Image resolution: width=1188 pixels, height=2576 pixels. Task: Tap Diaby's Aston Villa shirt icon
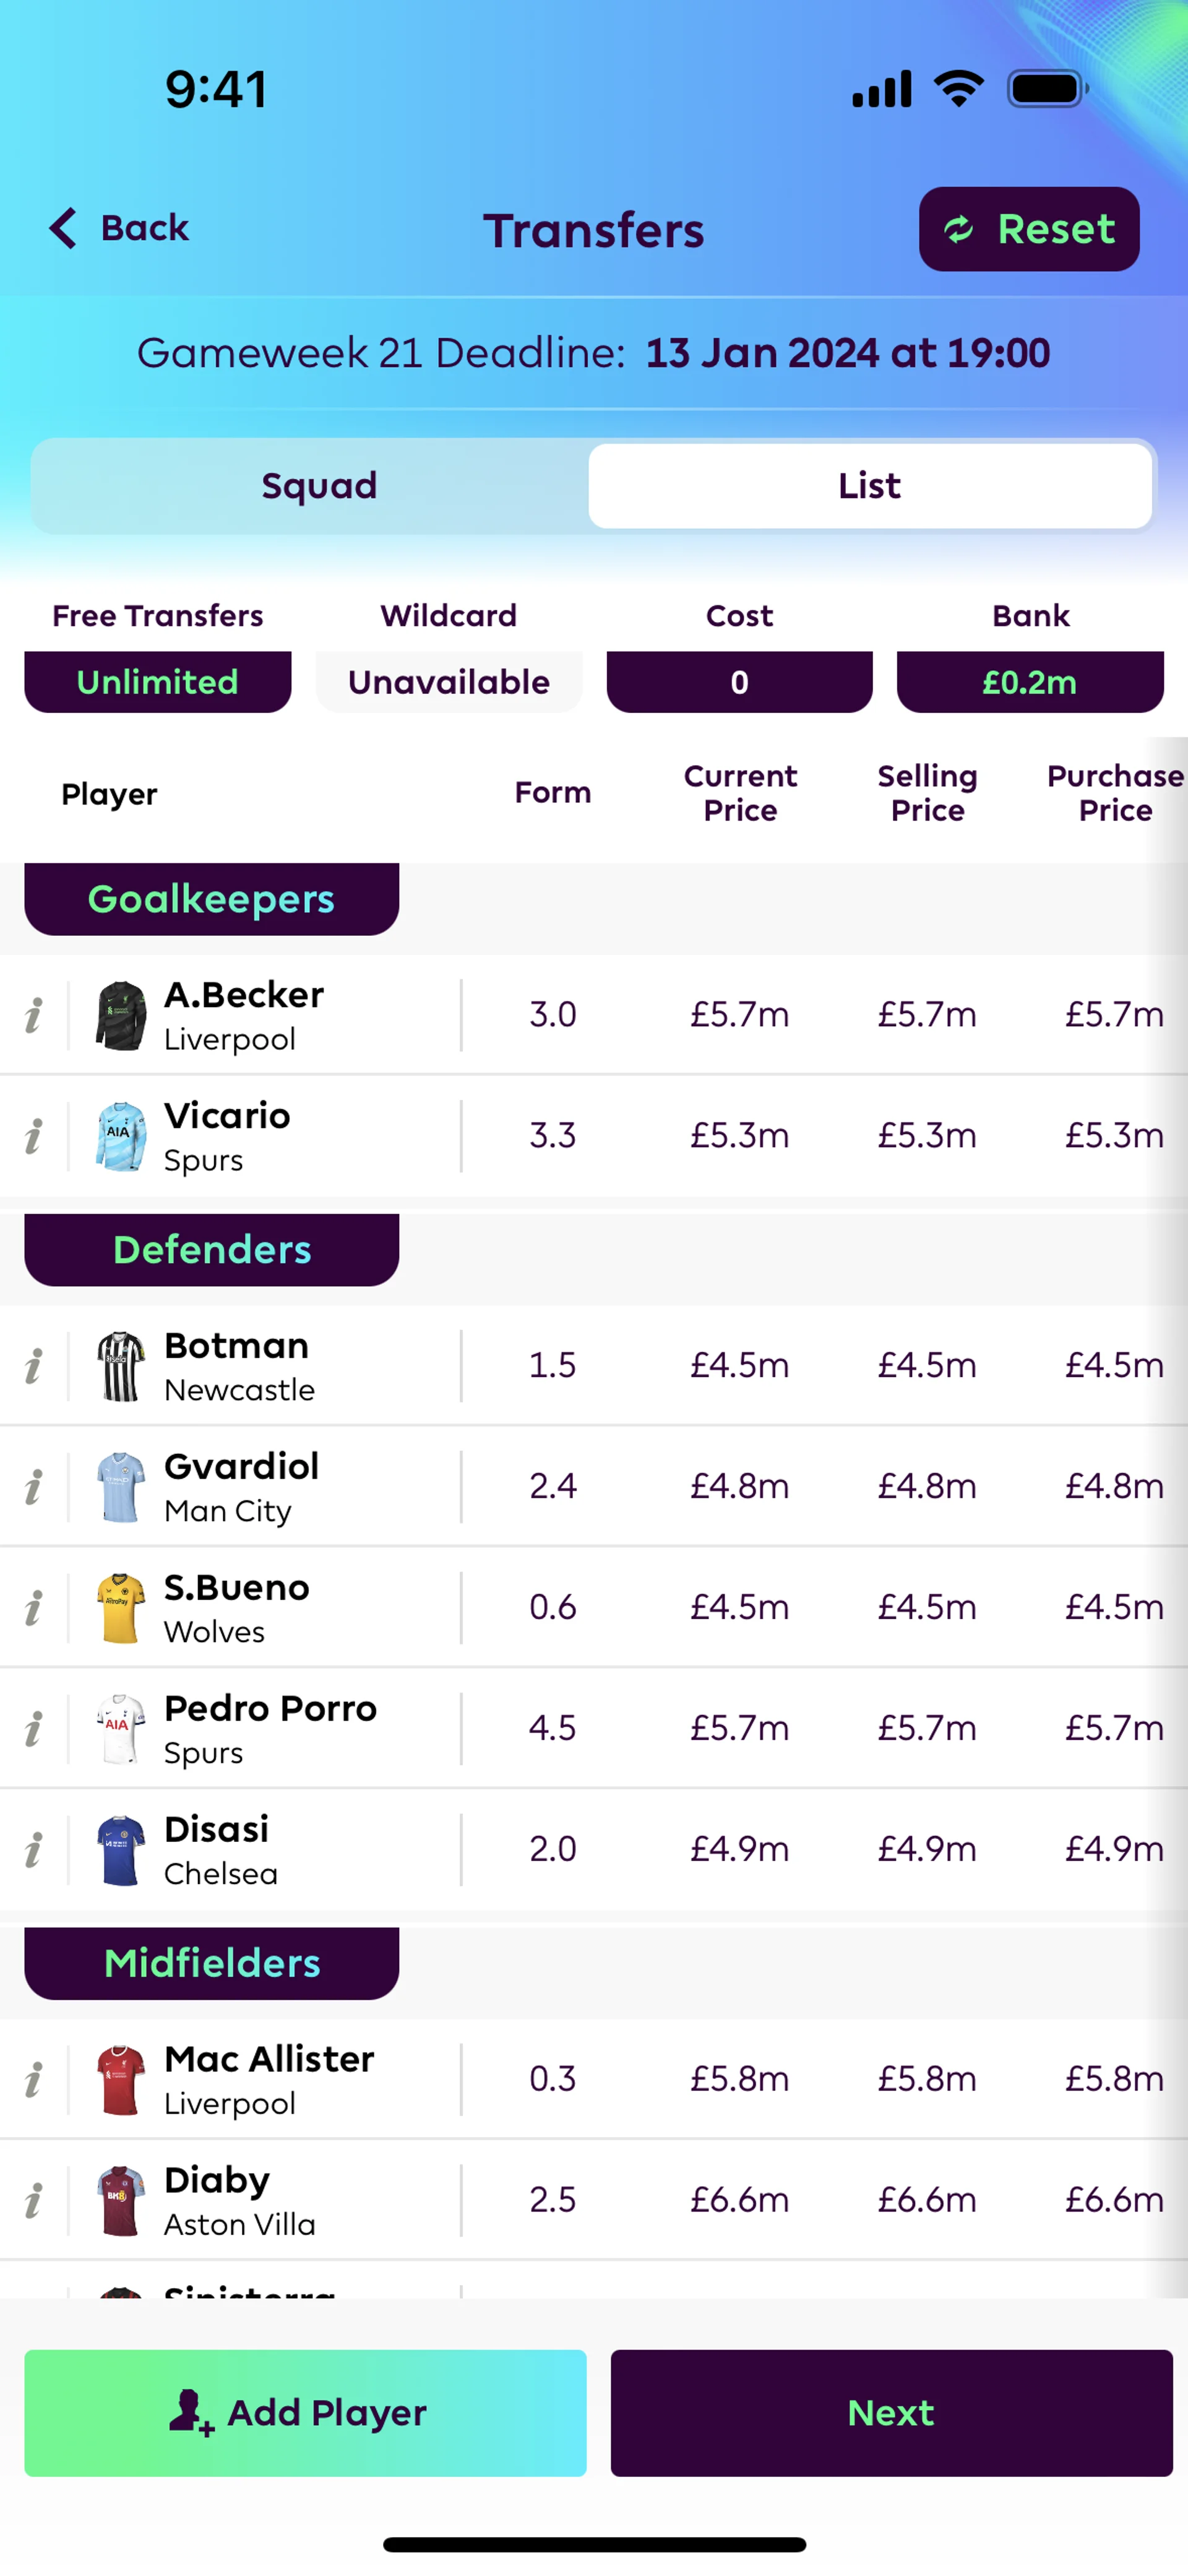(x=121, y=2200)
